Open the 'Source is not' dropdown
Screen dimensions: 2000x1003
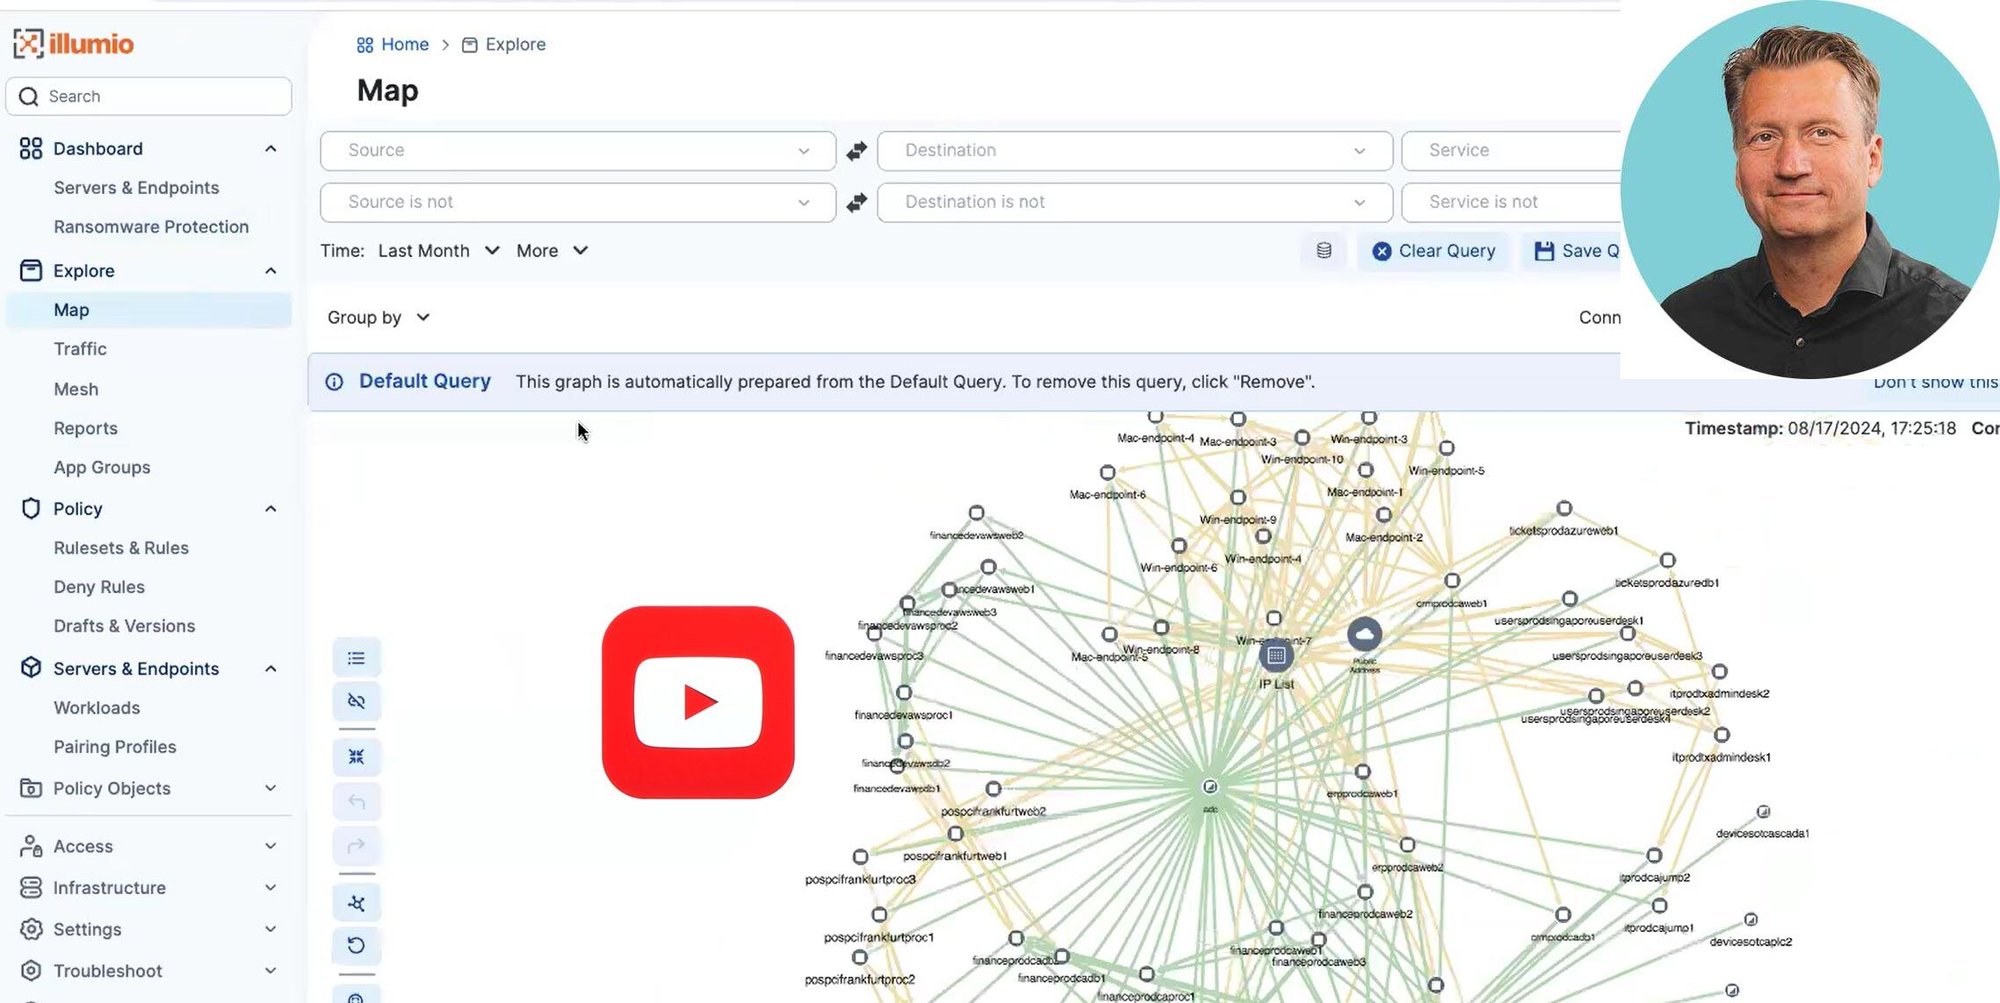[578, 203]
